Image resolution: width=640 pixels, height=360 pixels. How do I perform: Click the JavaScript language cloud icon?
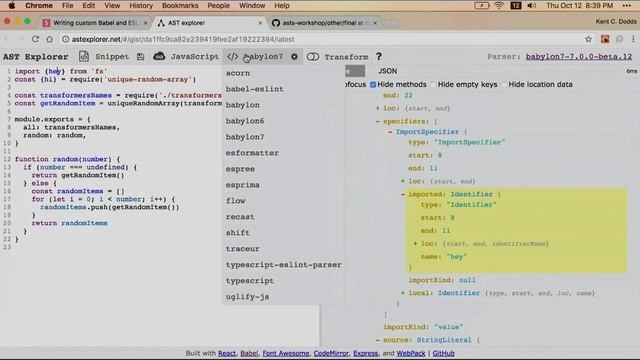pyautogui.click(x=159, y=56)
